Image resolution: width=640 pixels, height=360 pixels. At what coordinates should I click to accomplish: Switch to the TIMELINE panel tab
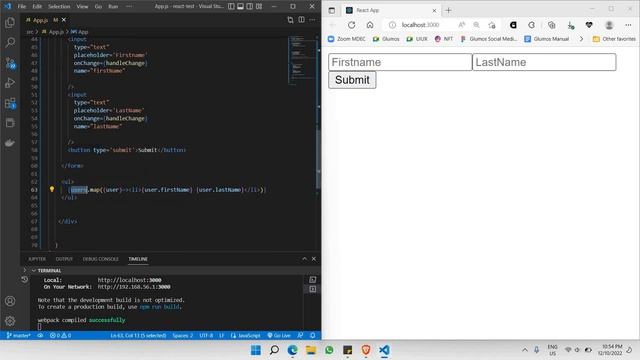tap(138, 259)
